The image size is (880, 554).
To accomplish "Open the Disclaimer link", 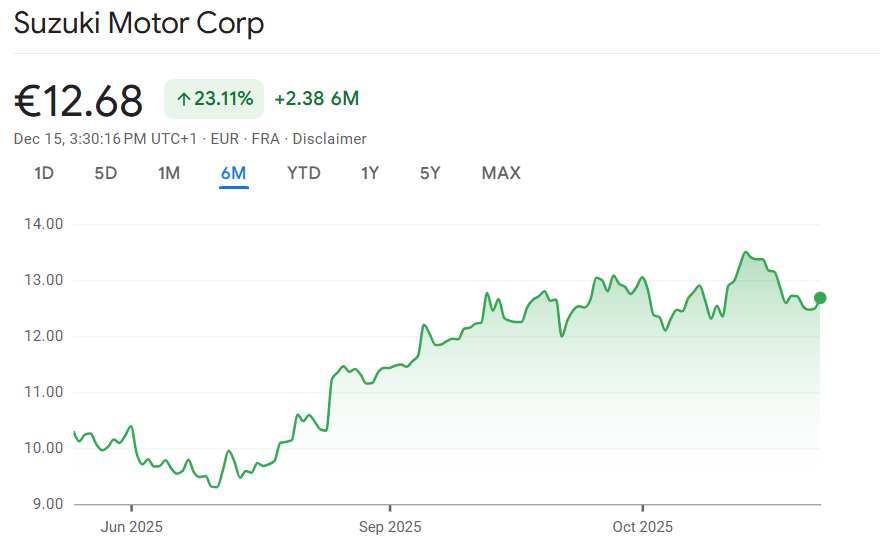I will click(x=329, y=139).
